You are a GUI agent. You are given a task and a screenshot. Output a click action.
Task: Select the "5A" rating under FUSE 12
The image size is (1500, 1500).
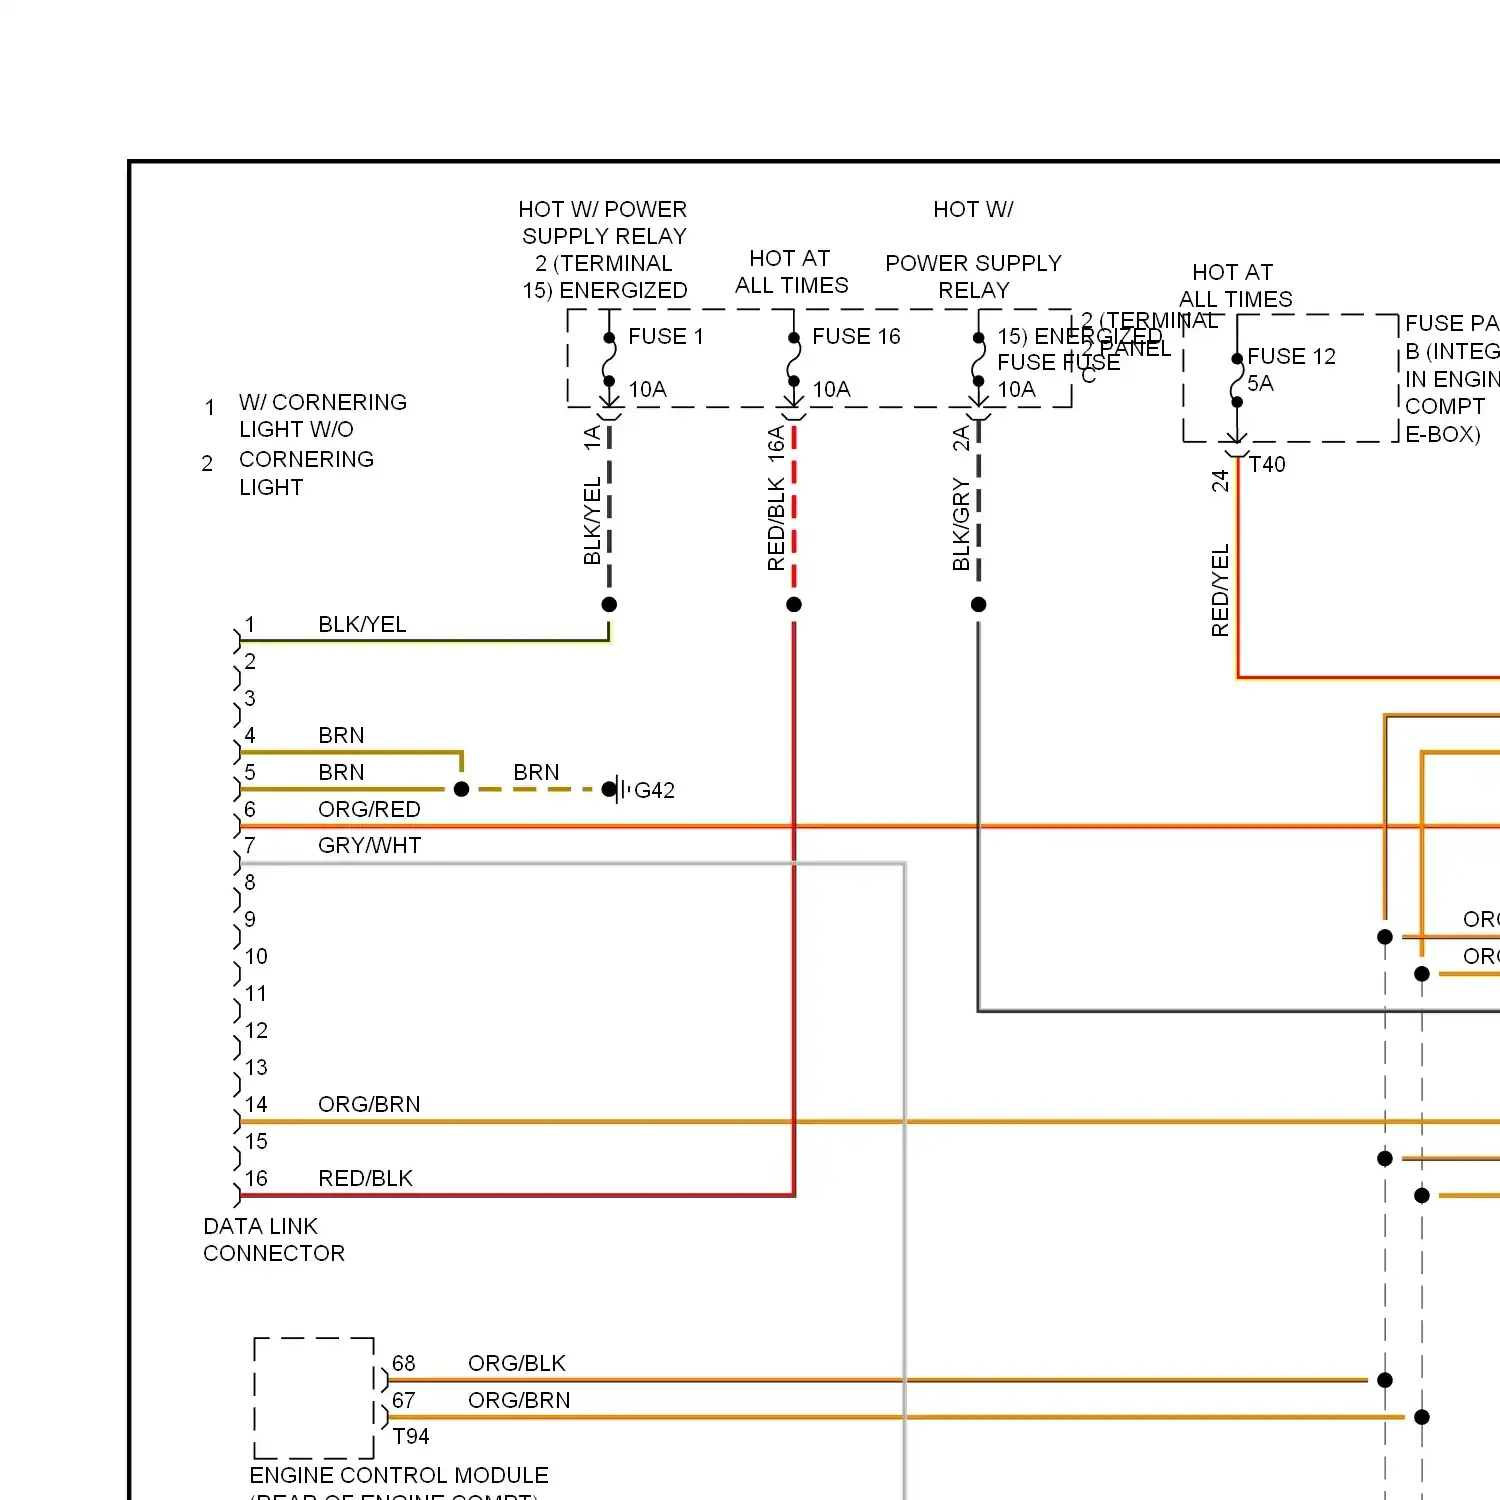point(1260,384)
